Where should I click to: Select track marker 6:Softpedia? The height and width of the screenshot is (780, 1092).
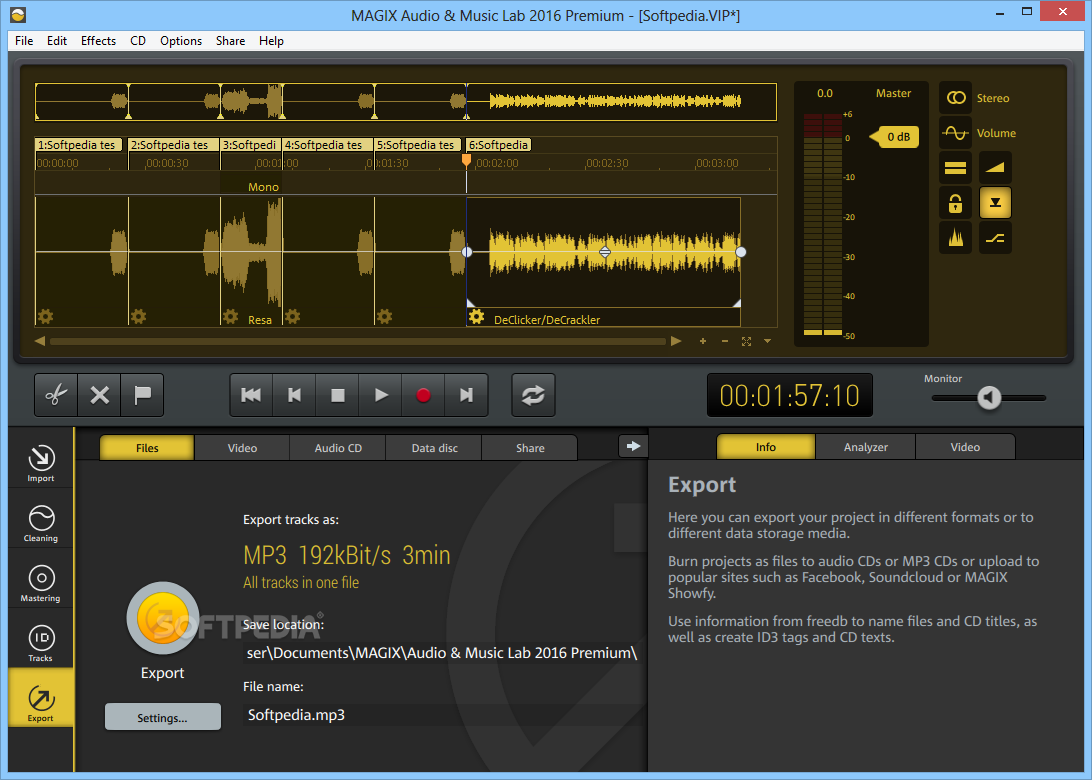tap(499, 145)
